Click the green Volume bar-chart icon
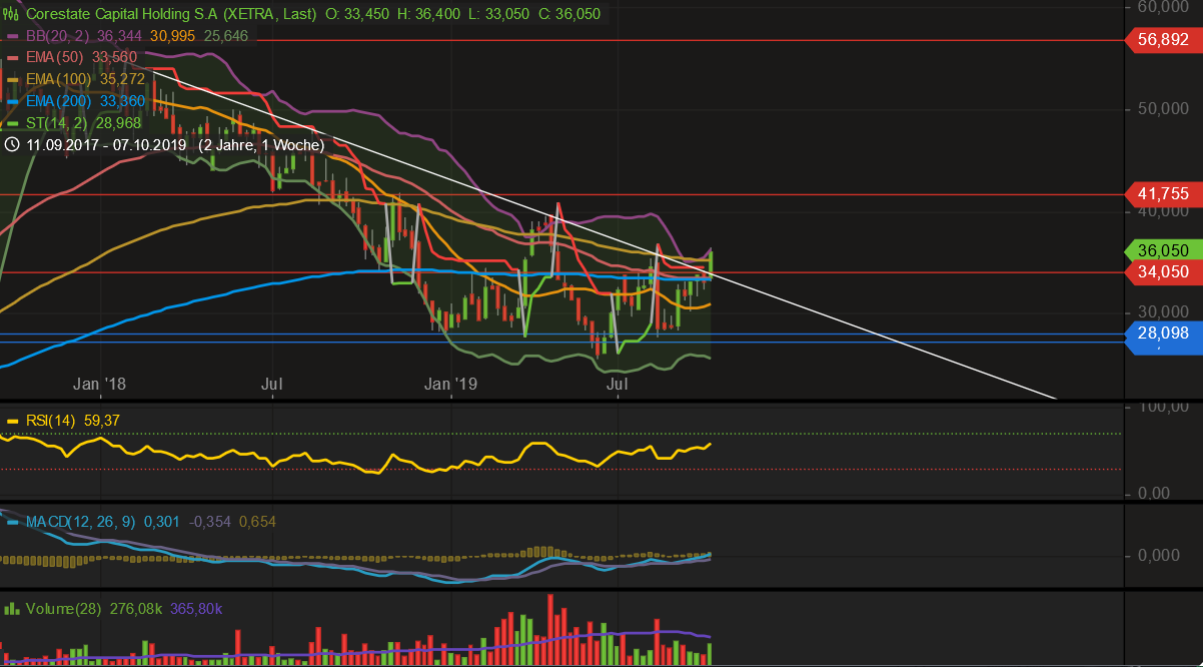This screenshot has height=667, width=1203. point(11,608)
